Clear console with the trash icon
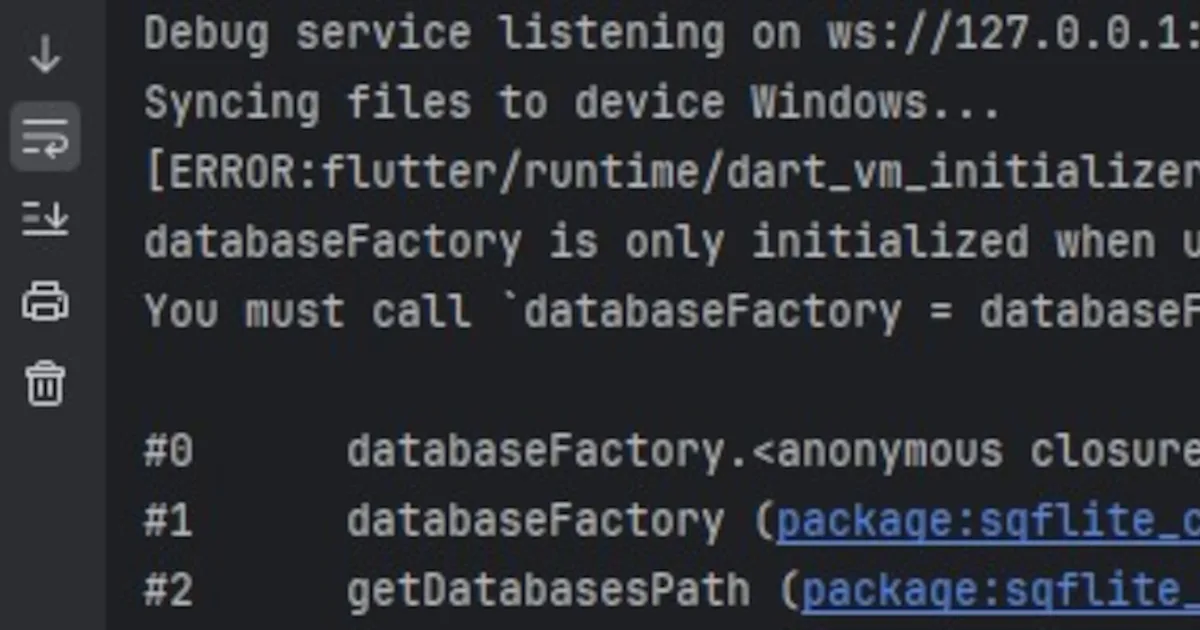The image size is (1200, 630). [45, 383]
